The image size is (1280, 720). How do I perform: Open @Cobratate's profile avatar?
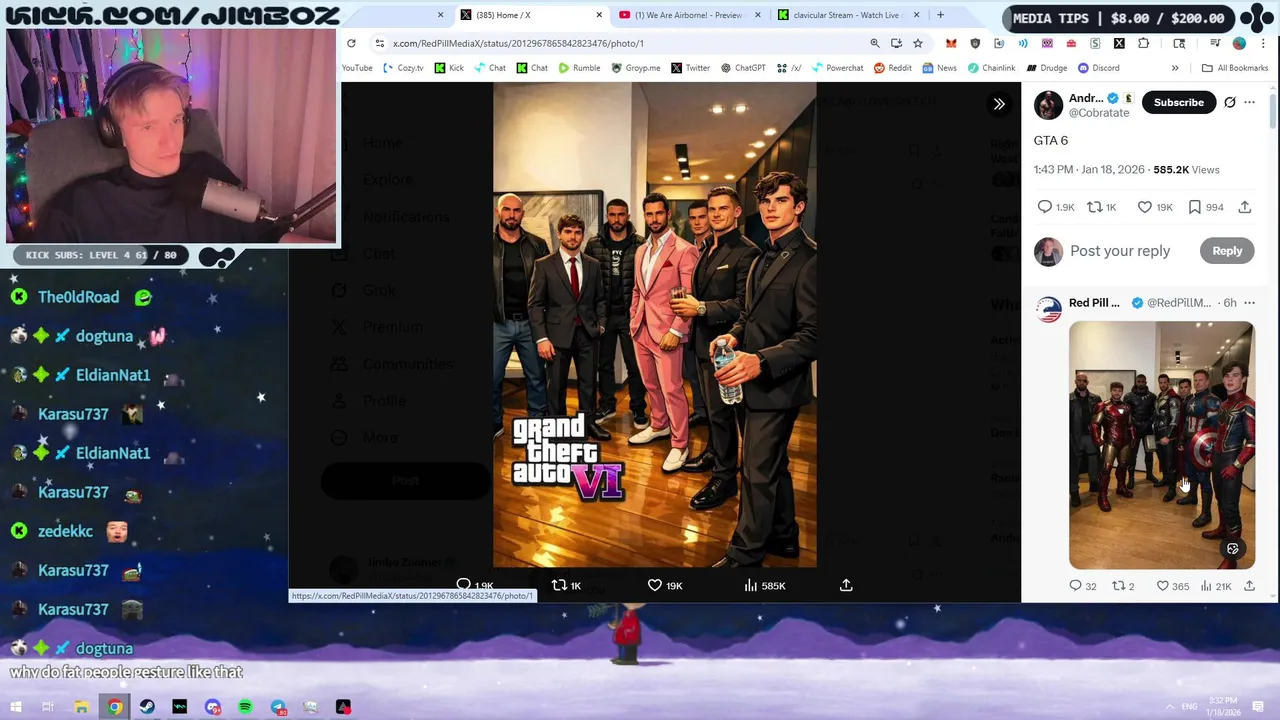click(x=1048, y=105)
